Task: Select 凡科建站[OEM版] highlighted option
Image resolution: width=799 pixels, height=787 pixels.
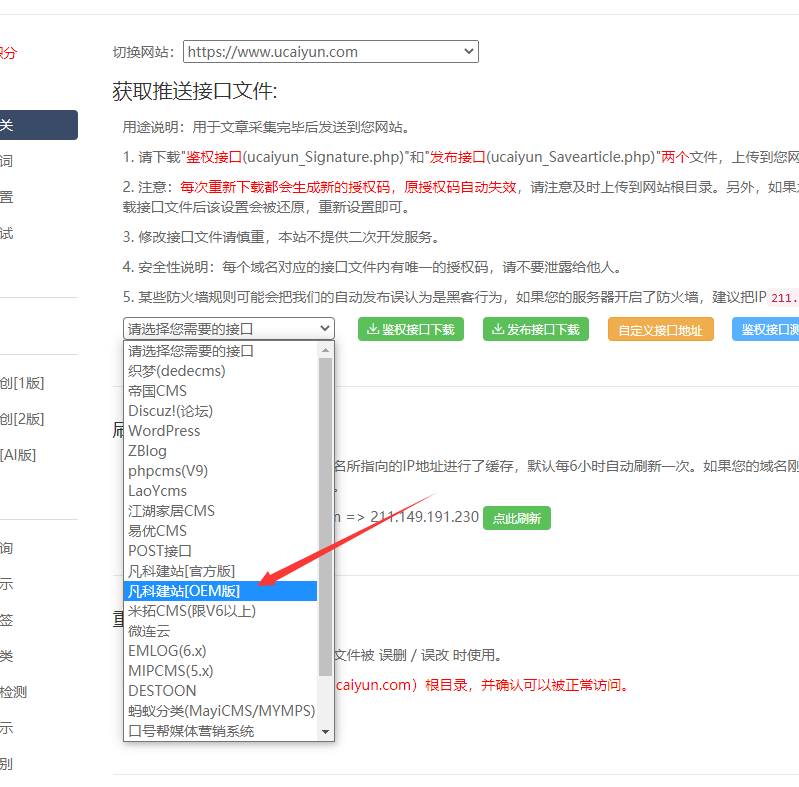Action: [x=184, y=591]
